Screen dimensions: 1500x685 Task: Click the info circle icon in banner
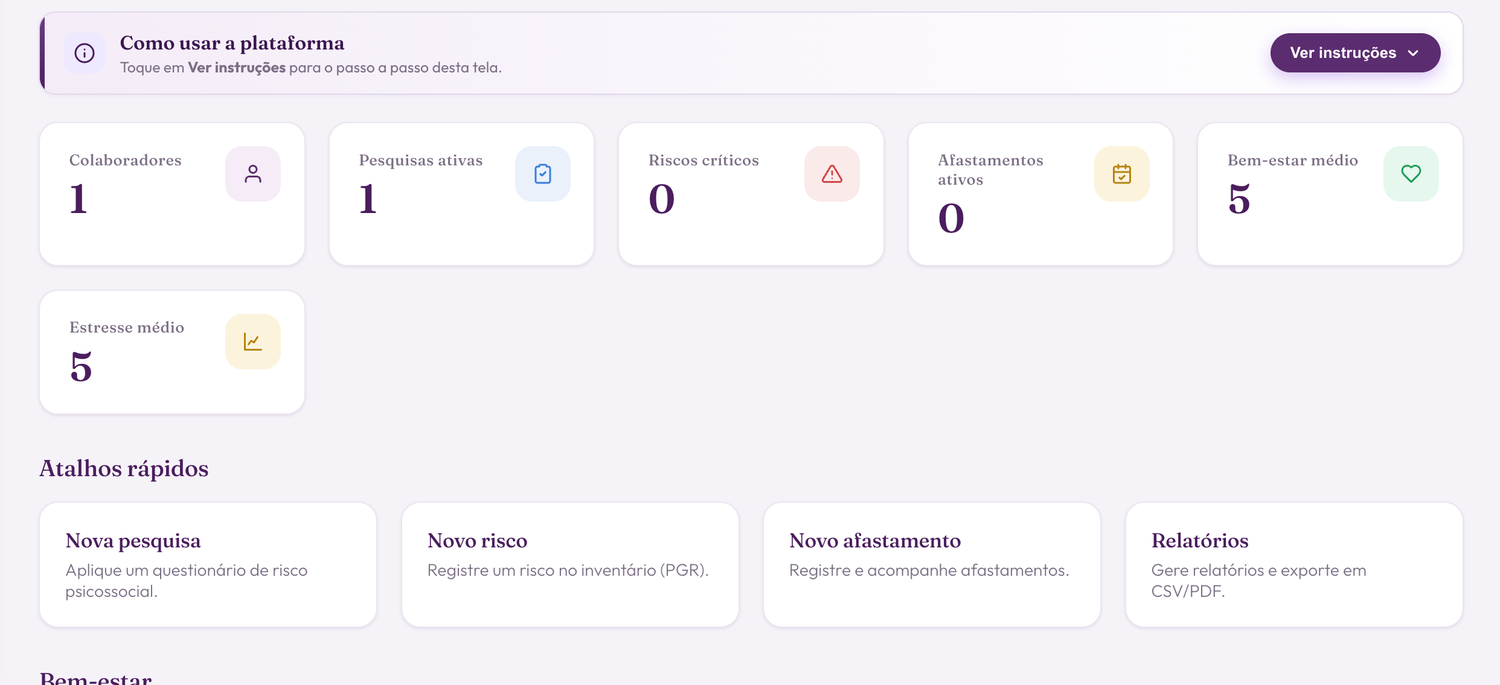(85, 53)
